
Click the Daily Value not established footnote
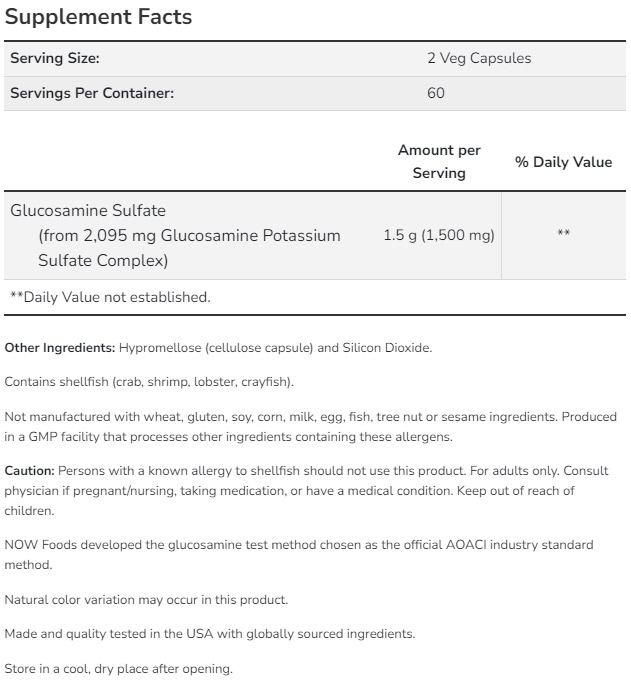(110, 297)
